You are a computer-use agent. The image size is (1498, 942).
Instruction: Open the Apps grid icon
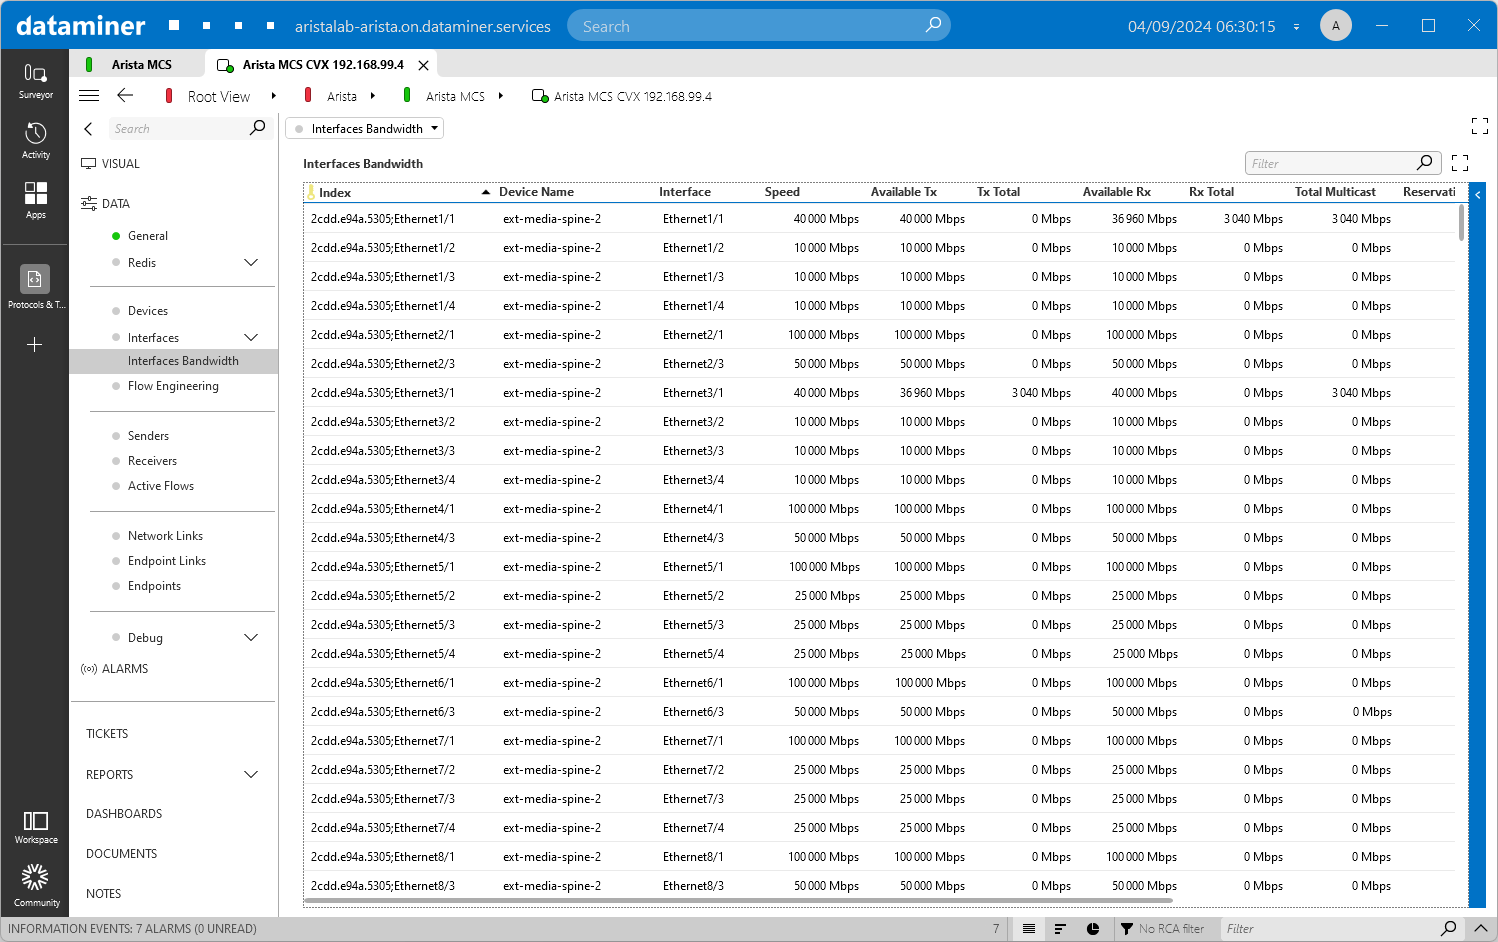tap(35, 200)
